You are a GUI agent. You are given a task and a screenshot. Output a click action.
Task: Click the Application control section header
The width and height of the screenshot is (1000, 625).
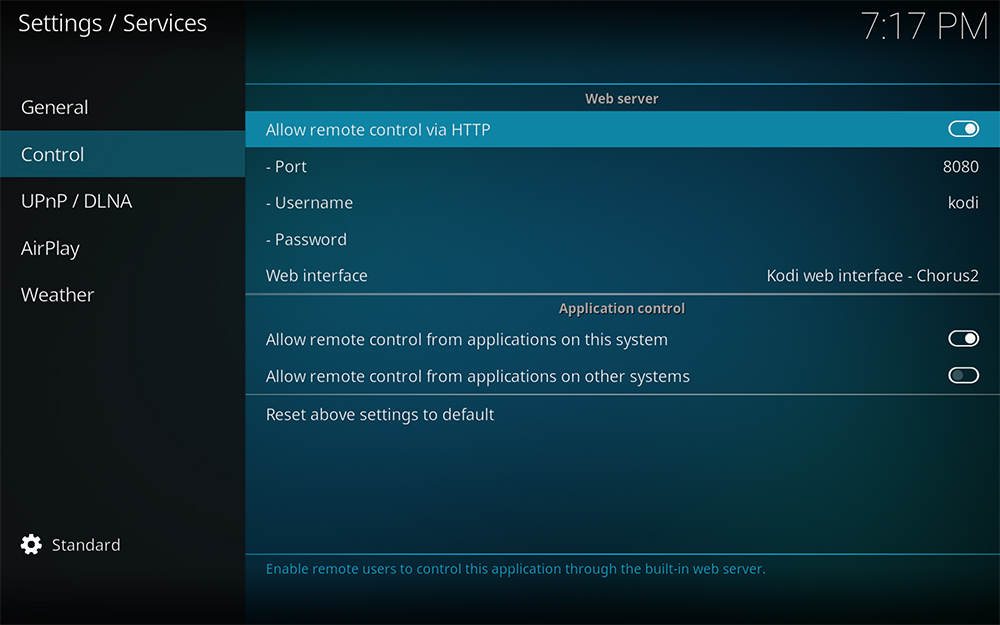[622, 308]
